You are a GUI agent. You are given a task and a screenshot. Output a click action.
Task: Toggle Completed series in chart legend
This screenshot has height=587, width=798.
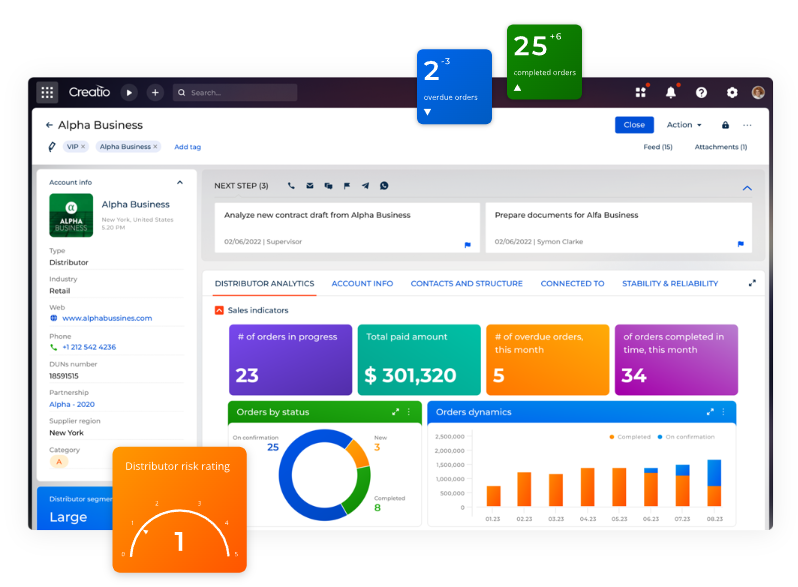pos(630,437)
